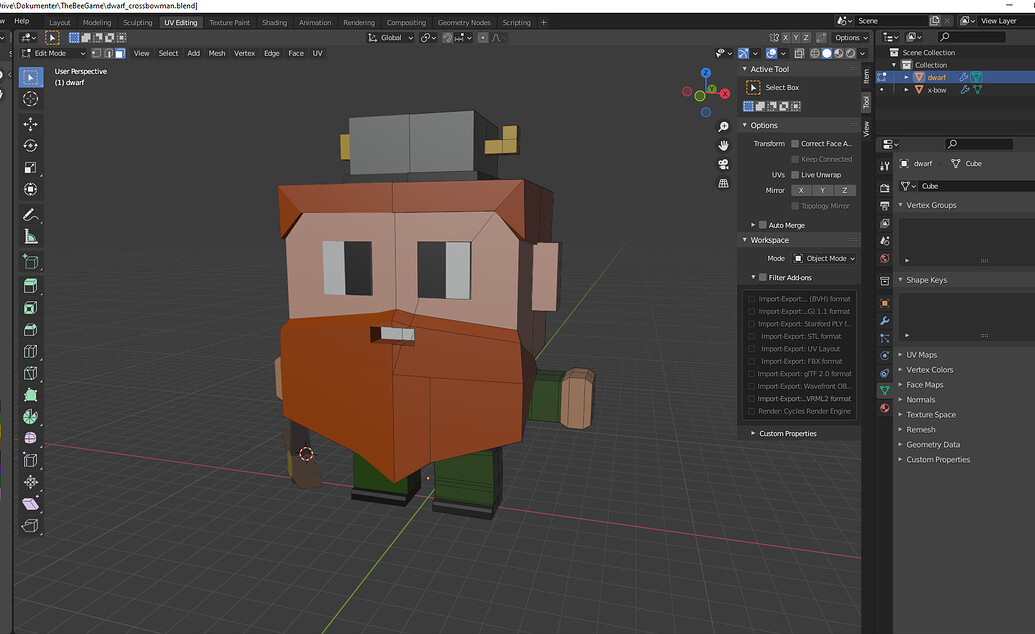Select the Edge Slide tool

click(30, 460)
